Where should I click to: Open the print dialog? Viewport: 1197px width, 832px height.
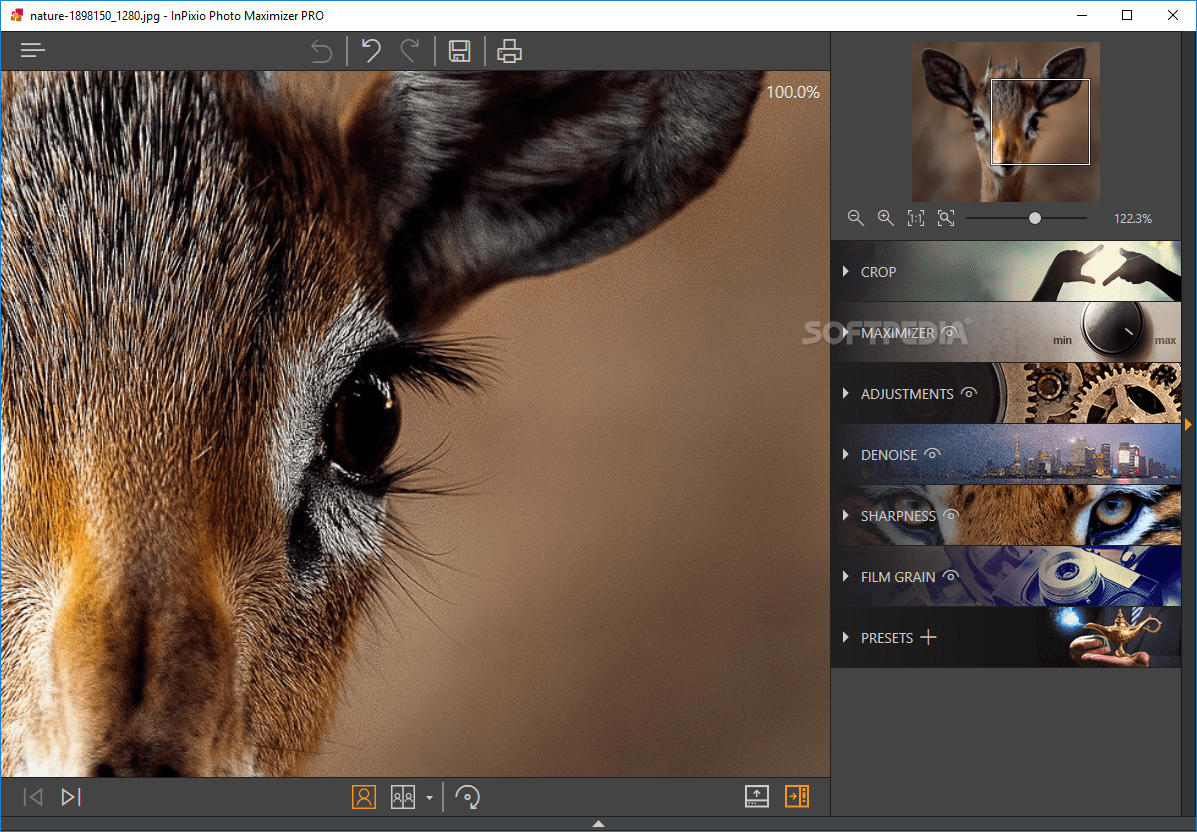pyautogui.click(x=509, y=51)
